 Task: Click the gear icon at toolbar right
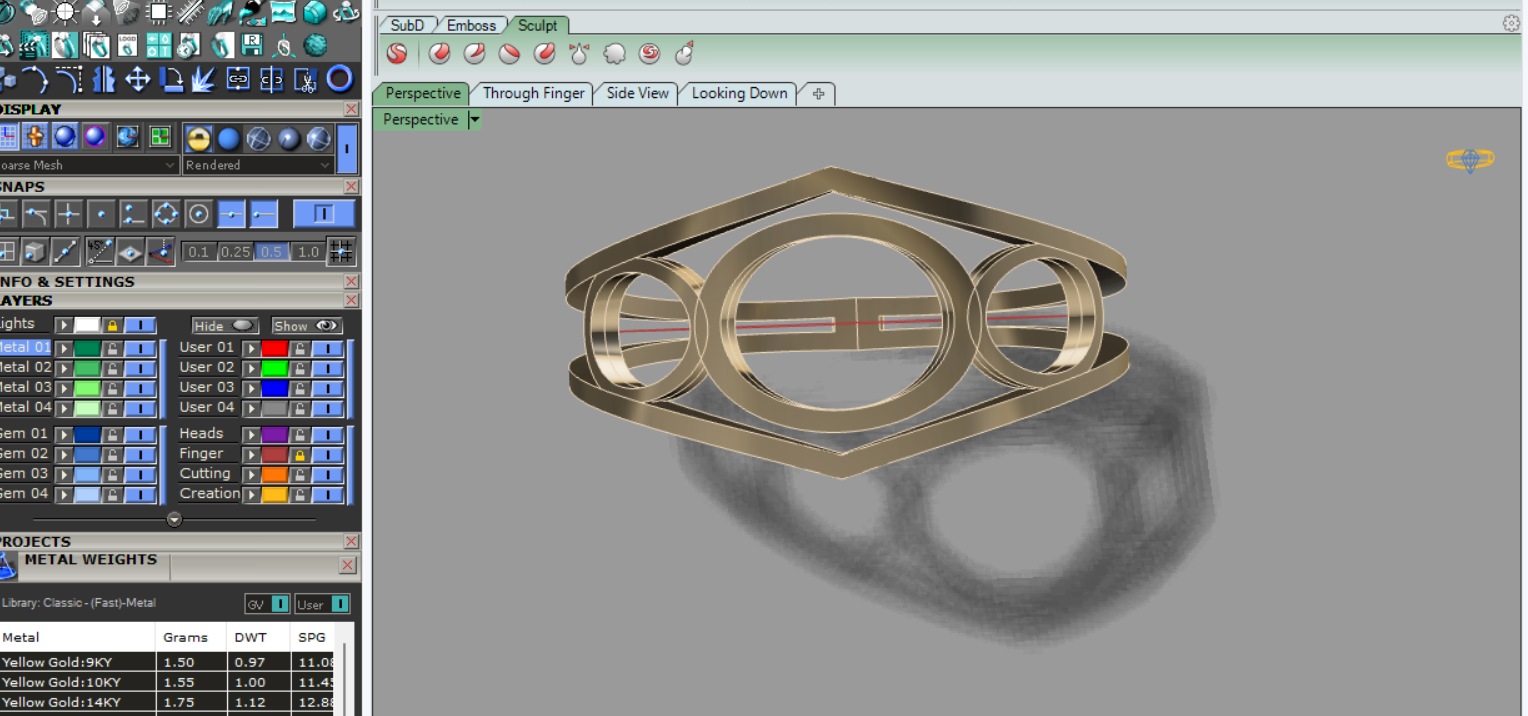pyautogui.click(x=1511, y=24)
